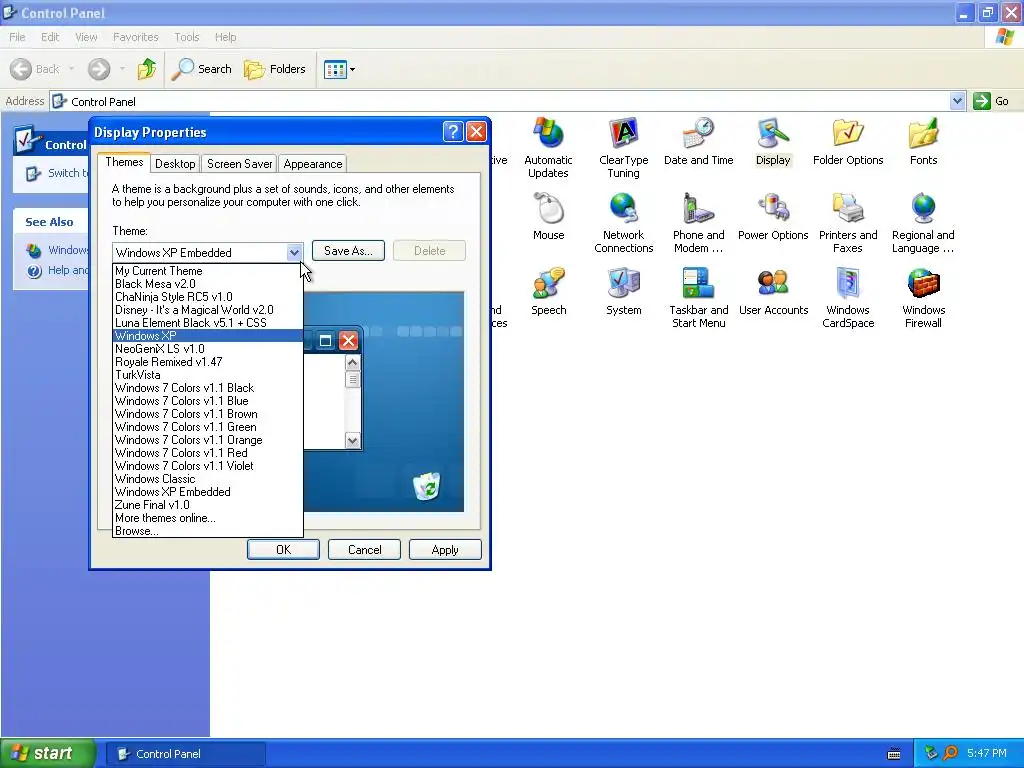Select NeoGeniX LS v1.0 theme
Image resolution: width=1024 pixels, height=768 pixels.
coord(208,349)
